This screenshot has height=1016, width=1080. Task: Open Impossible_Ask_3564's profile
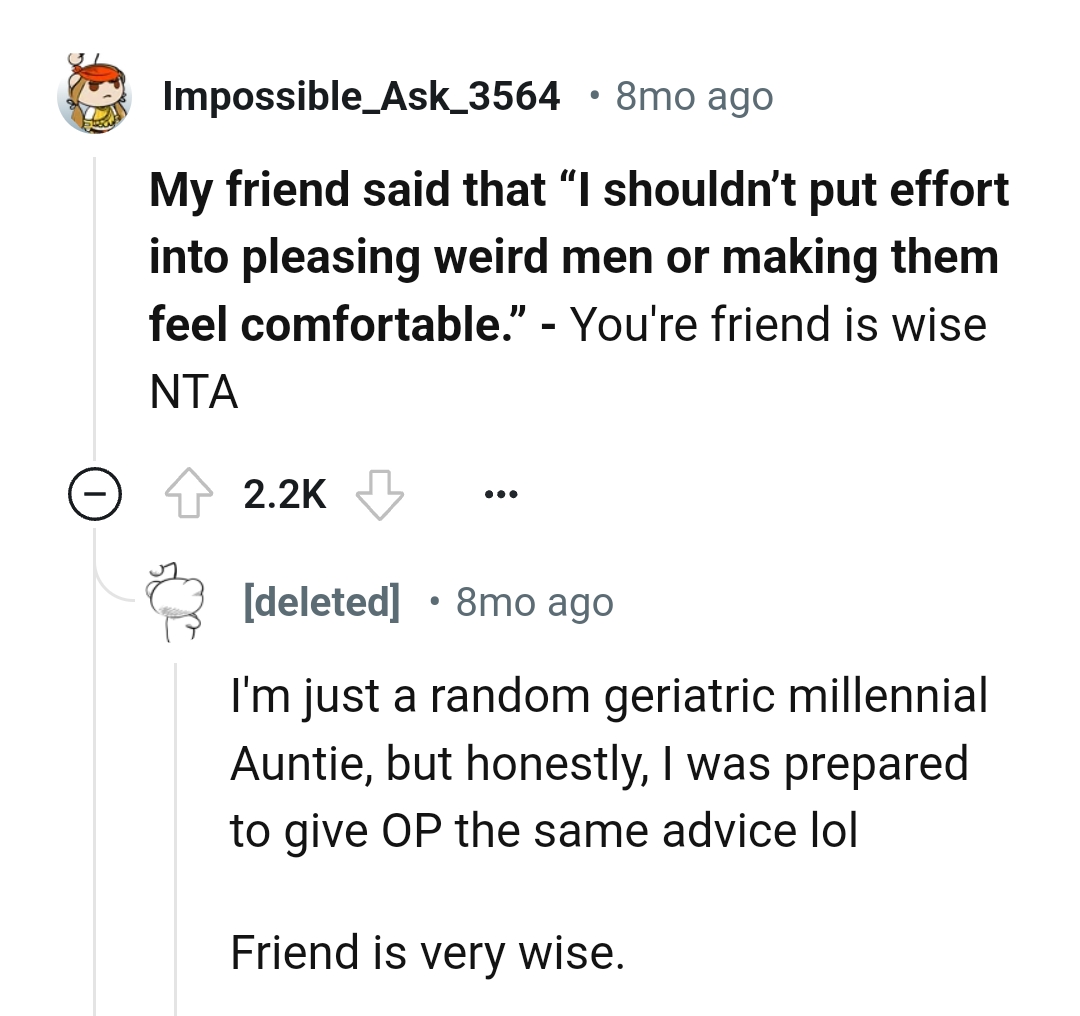(360, 95)
